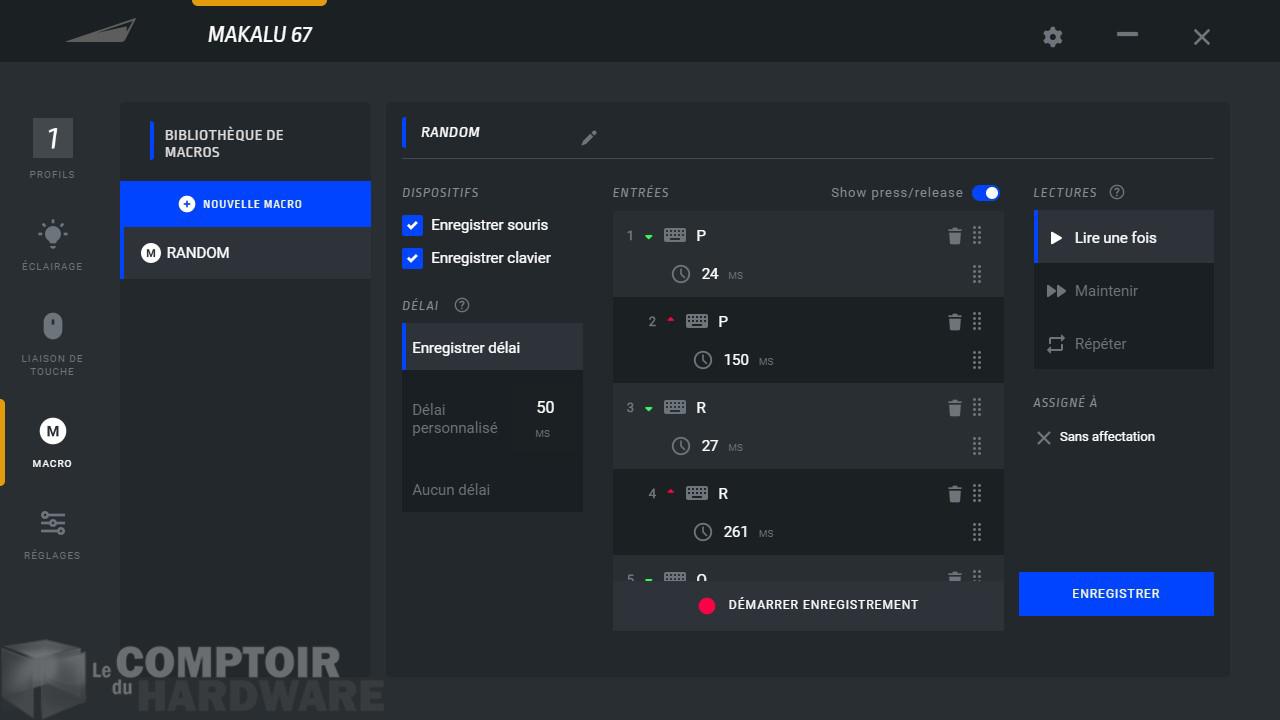Click the Lectures help question mark icon
1280x720 pixels.
coord(1117,193)
